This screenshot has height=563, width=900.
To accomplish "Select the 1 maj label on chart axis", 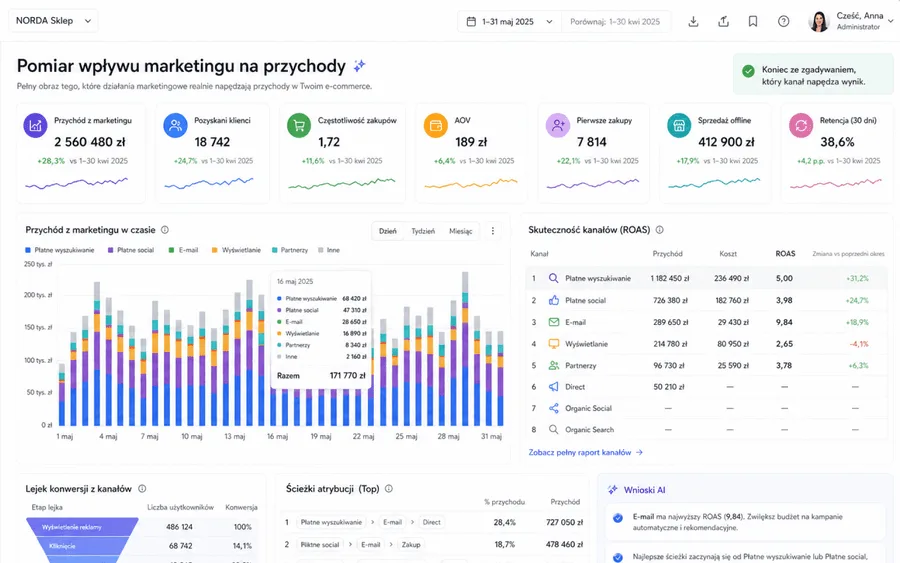I will (x=64, y=437).
